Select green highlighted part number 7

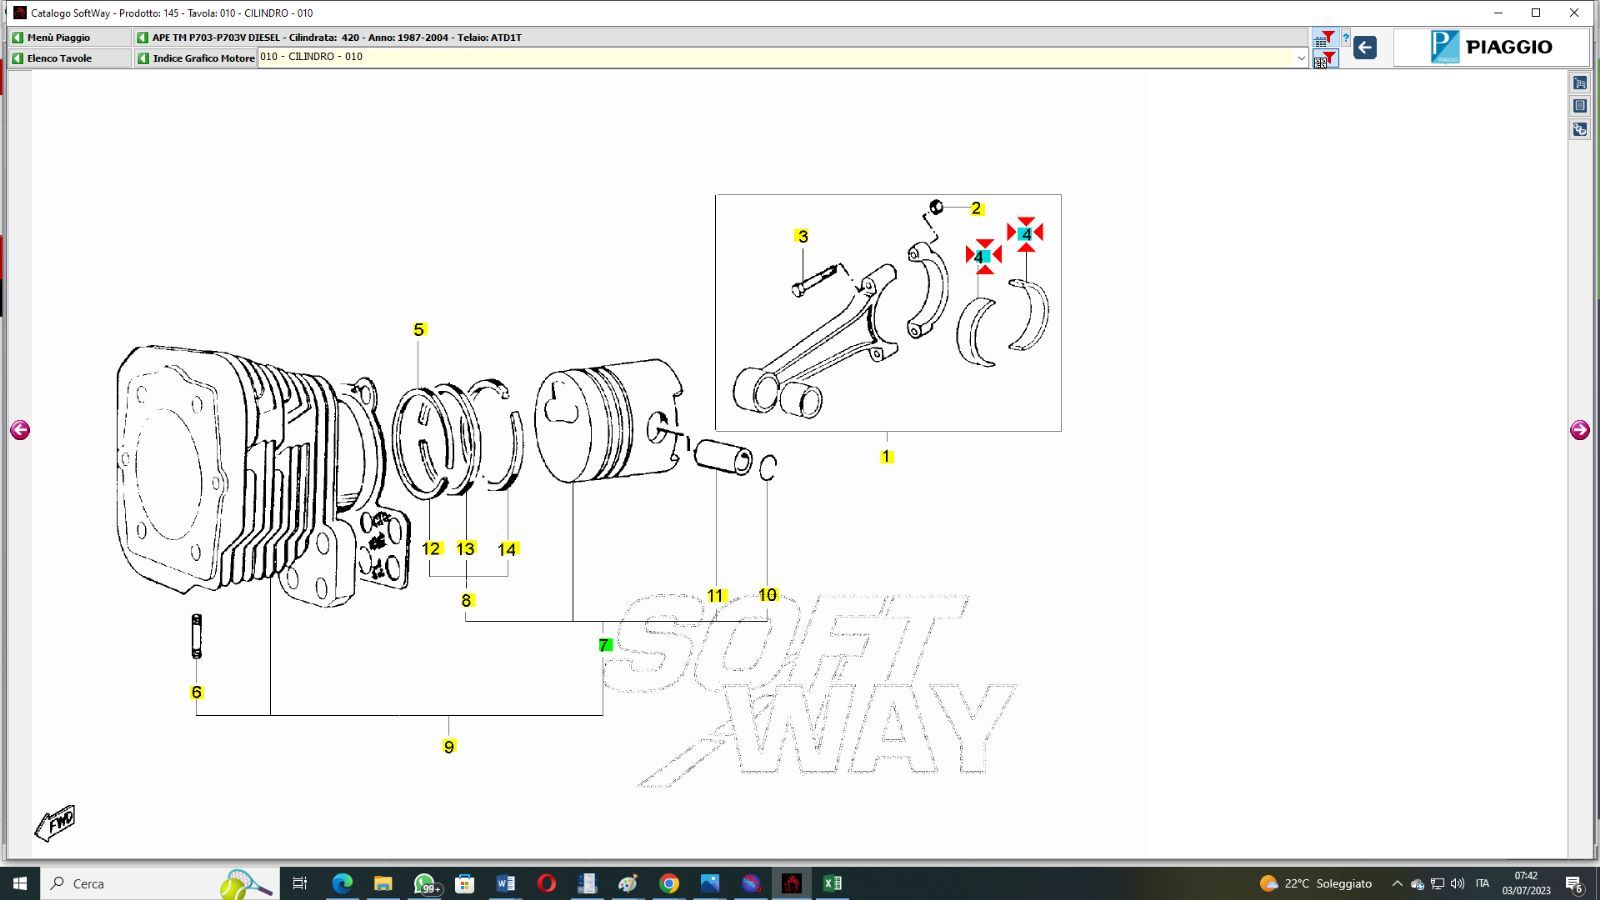(x=604, y=645)
